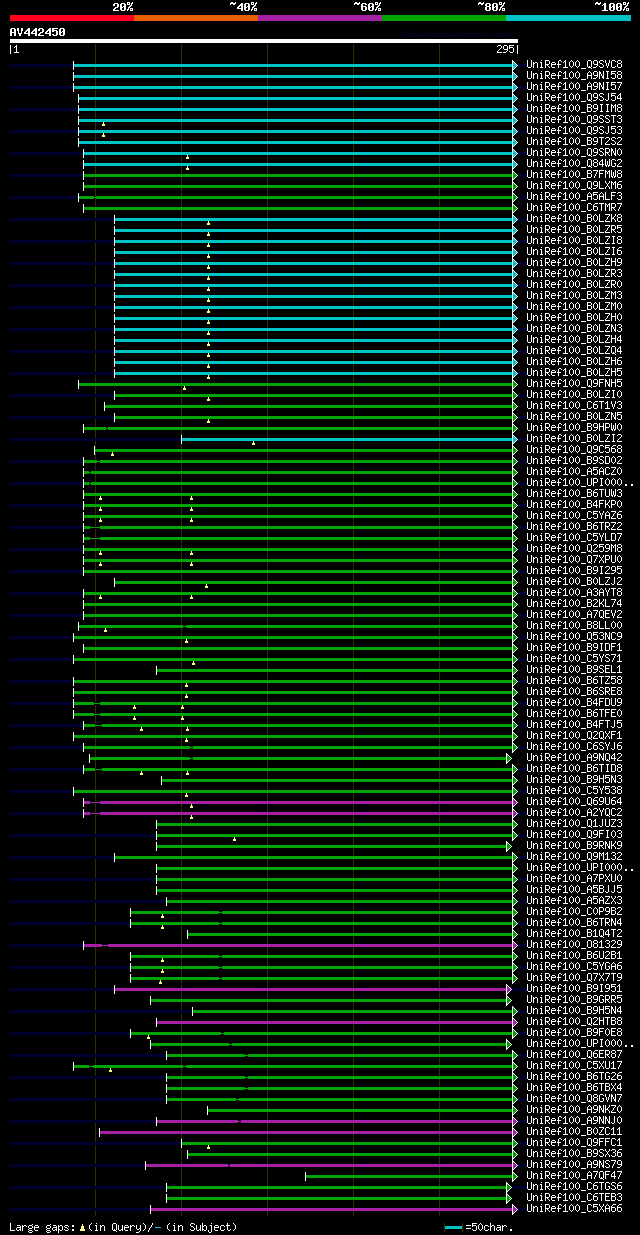Image resolution: width=640 pixels, height=1235 pixels.
Task: Select the UniRef100_B9RNK9 label
Action: 574,845
